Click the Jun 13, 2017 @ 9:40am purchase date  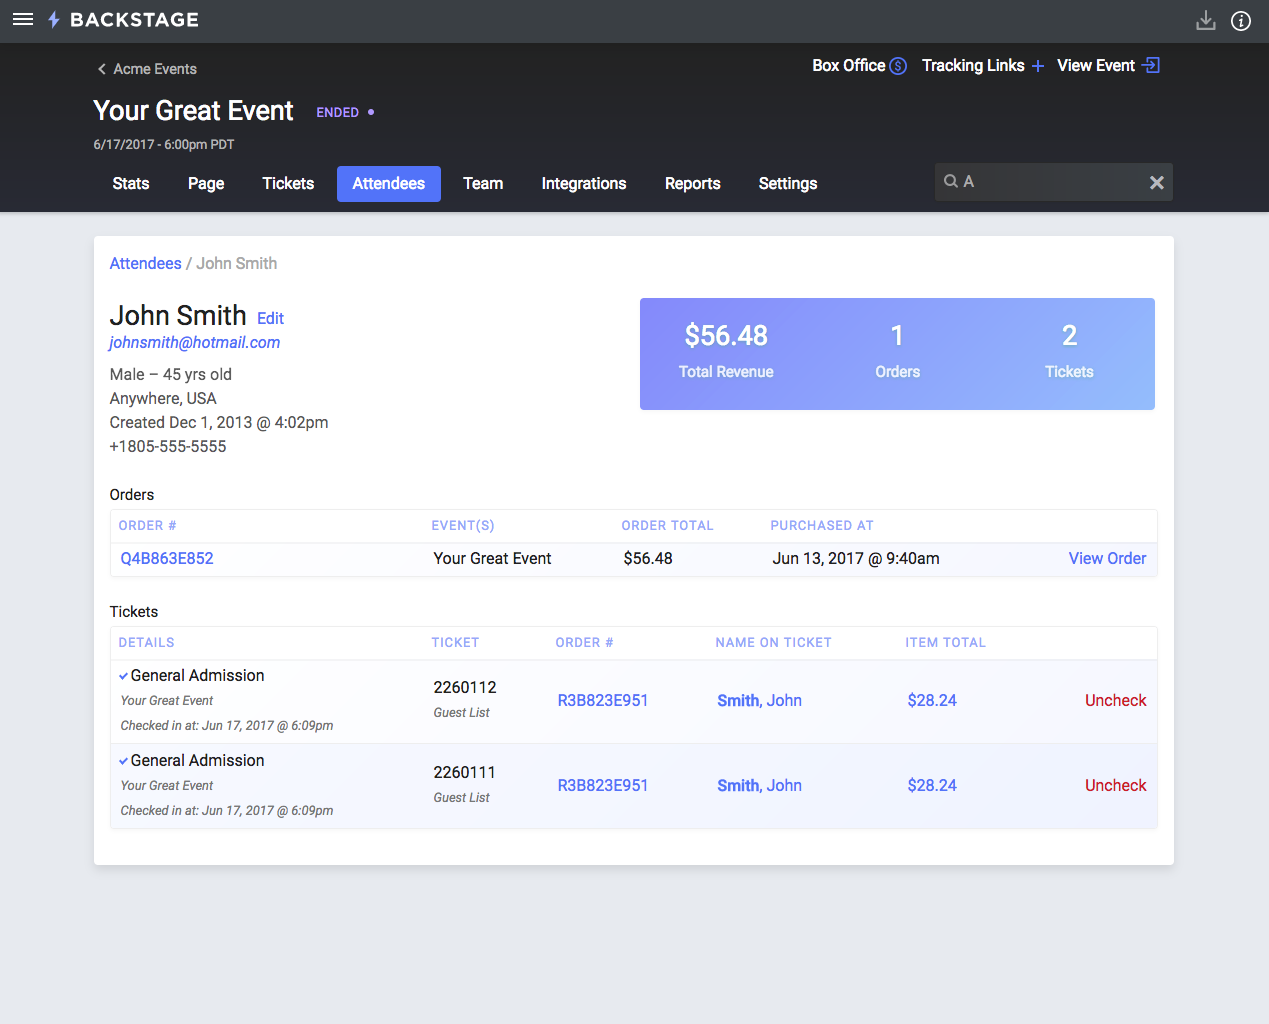pos(856,559)
